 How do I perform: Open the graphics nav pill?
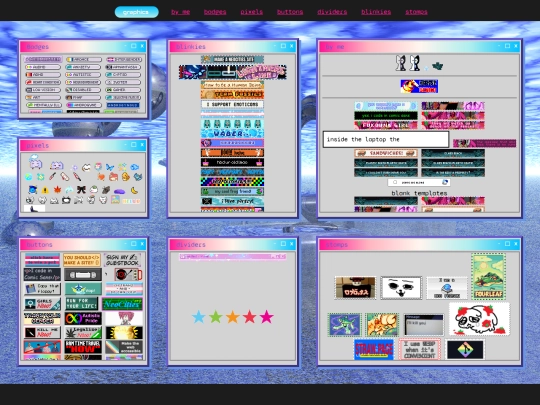(x=136, y=12)
